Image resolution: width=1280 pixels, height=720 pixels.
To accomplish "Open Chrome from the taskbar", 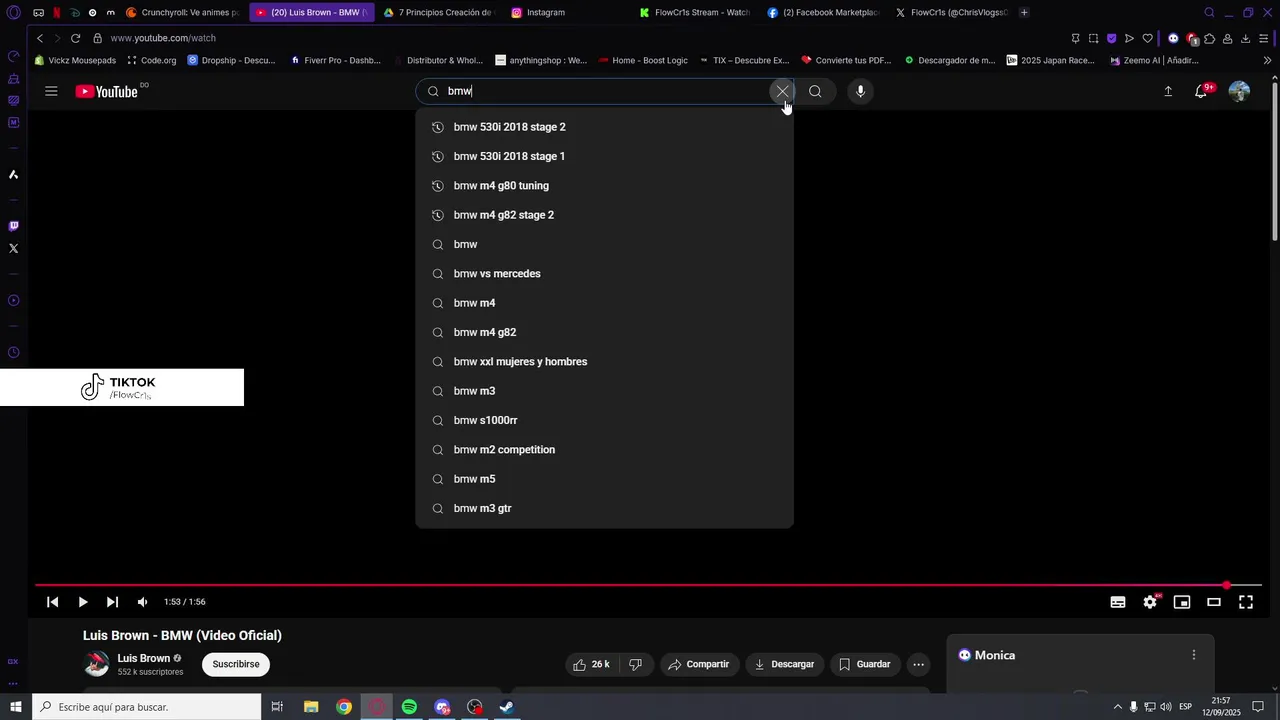I will 344,707.
